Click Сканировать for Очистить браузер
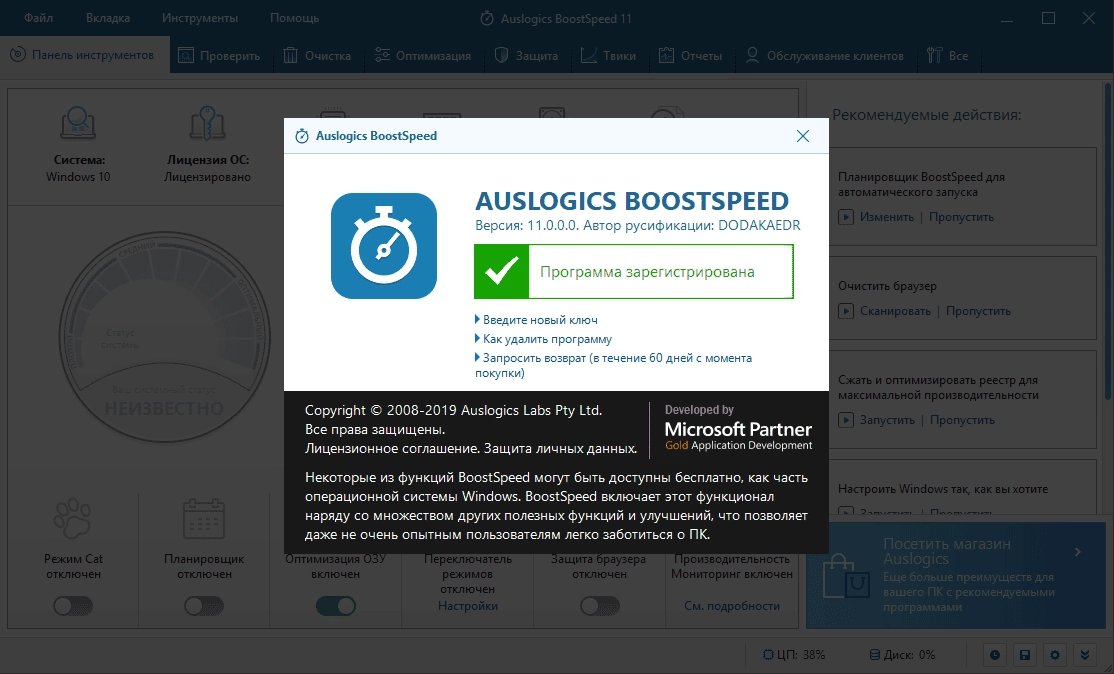Viewport: 1114px width, 674px height. coord(895,310)
